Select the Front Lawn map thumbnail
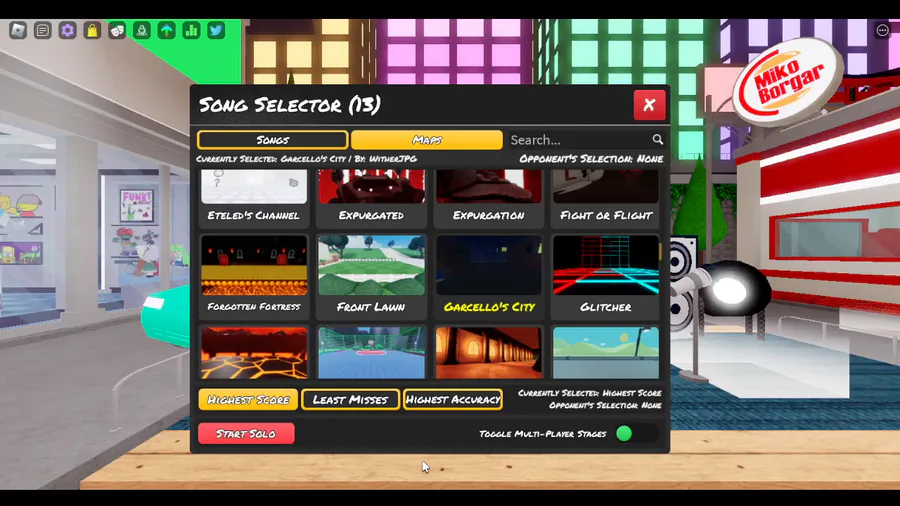Viewport: 900px width, 506px height. 371,265
